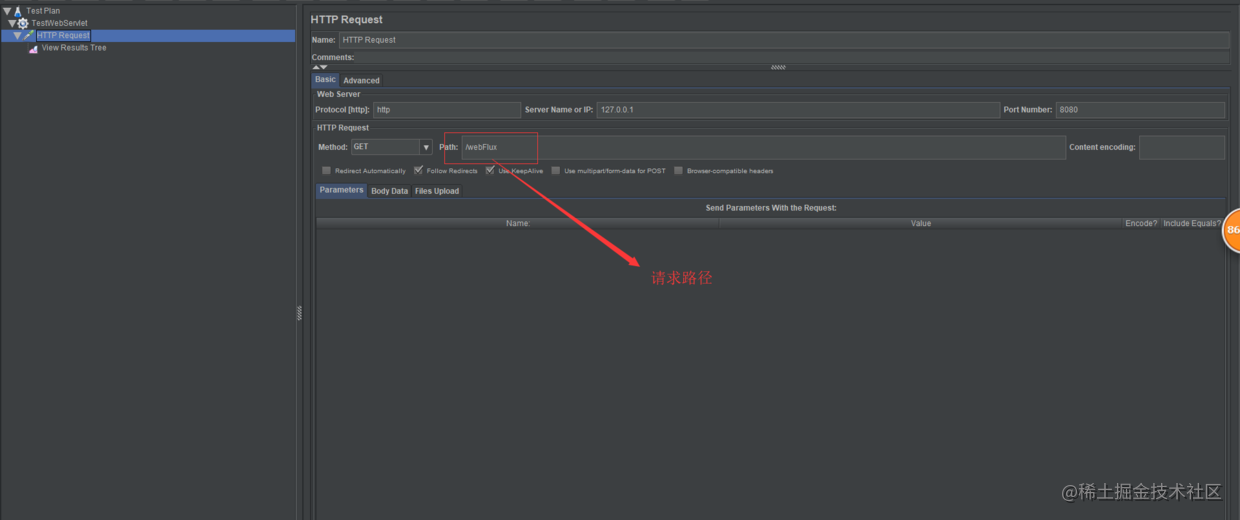Click the vertical splitter handle between panels
The width and height of the screenshot is (1240, 520).
299,313
